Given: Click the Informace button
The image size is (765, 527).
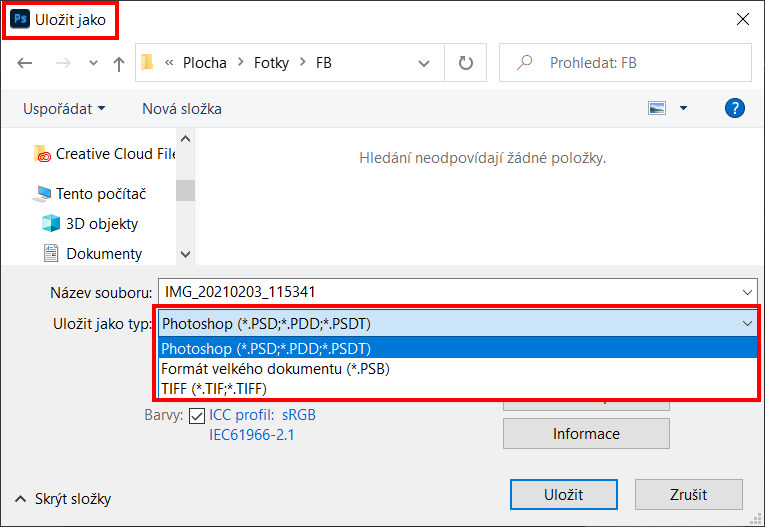Looking at the screenshot, I should pos(586,433).
